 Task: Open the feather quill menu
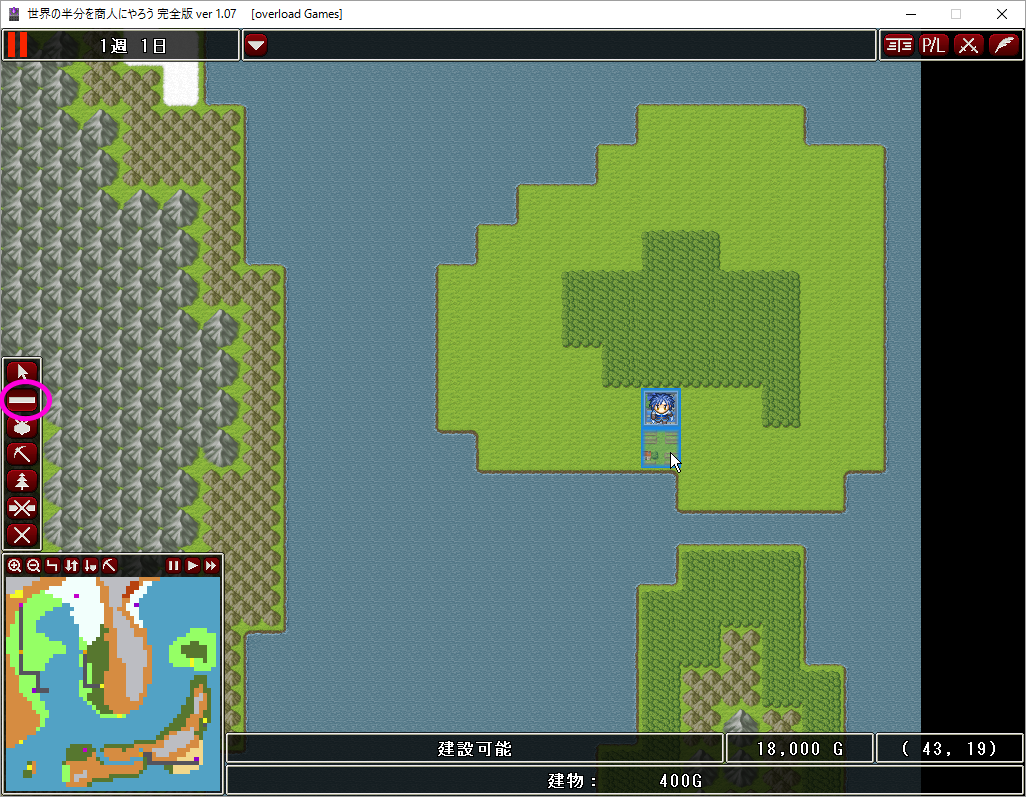click(1004, 45)
